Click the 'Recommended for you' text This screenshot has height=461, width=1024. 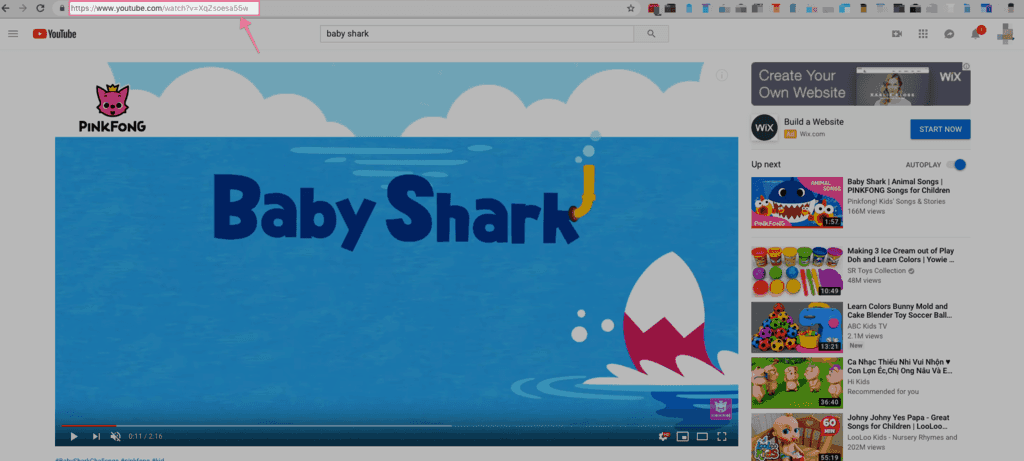click(883, 392)
